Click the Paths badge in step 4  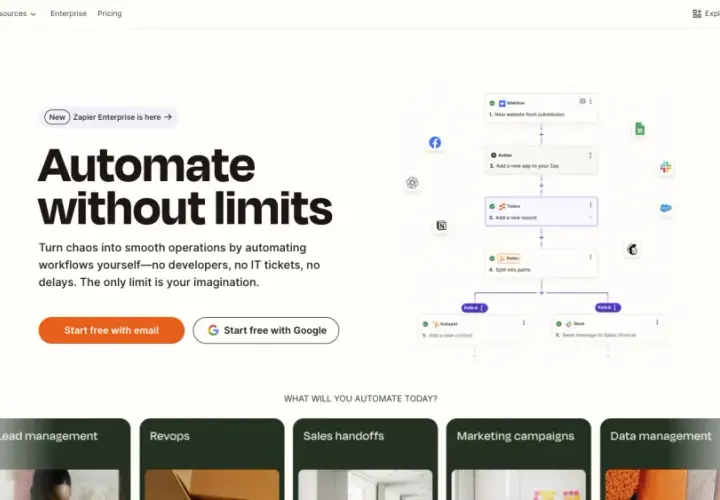click(x=509, y=258)
